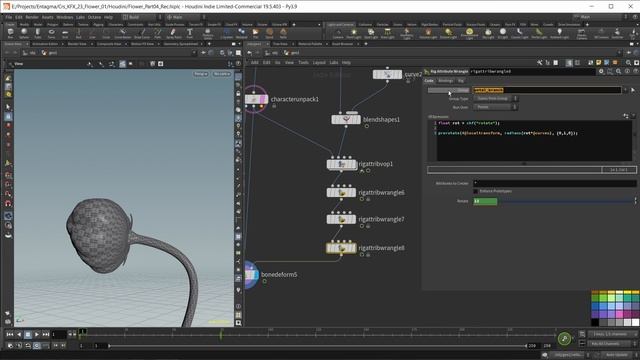
Task: Click the Play forward button
Action: pyautogui.click(x=37, y=335)
